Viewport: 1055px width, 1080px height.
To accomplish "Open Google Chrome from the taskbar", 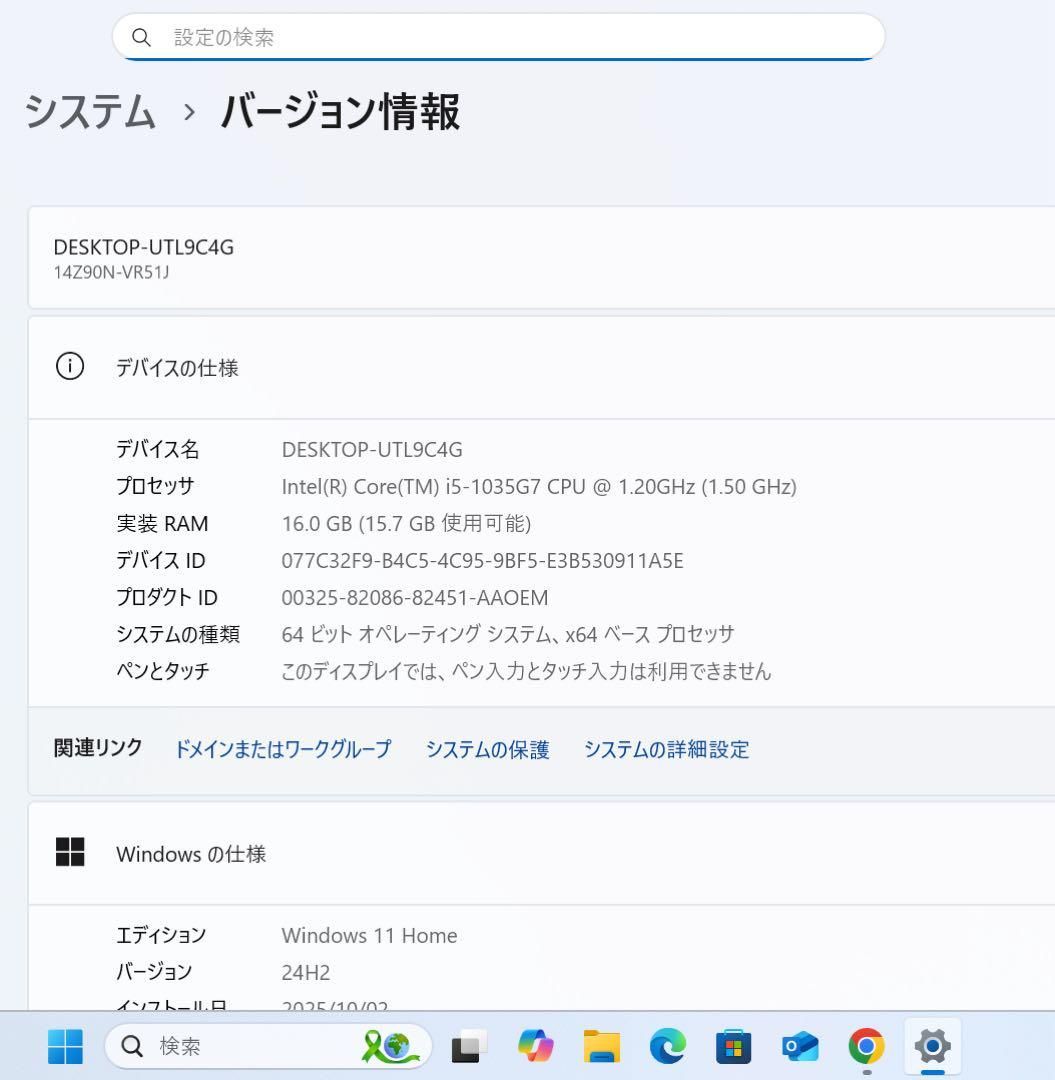I will coord(864,1047).
